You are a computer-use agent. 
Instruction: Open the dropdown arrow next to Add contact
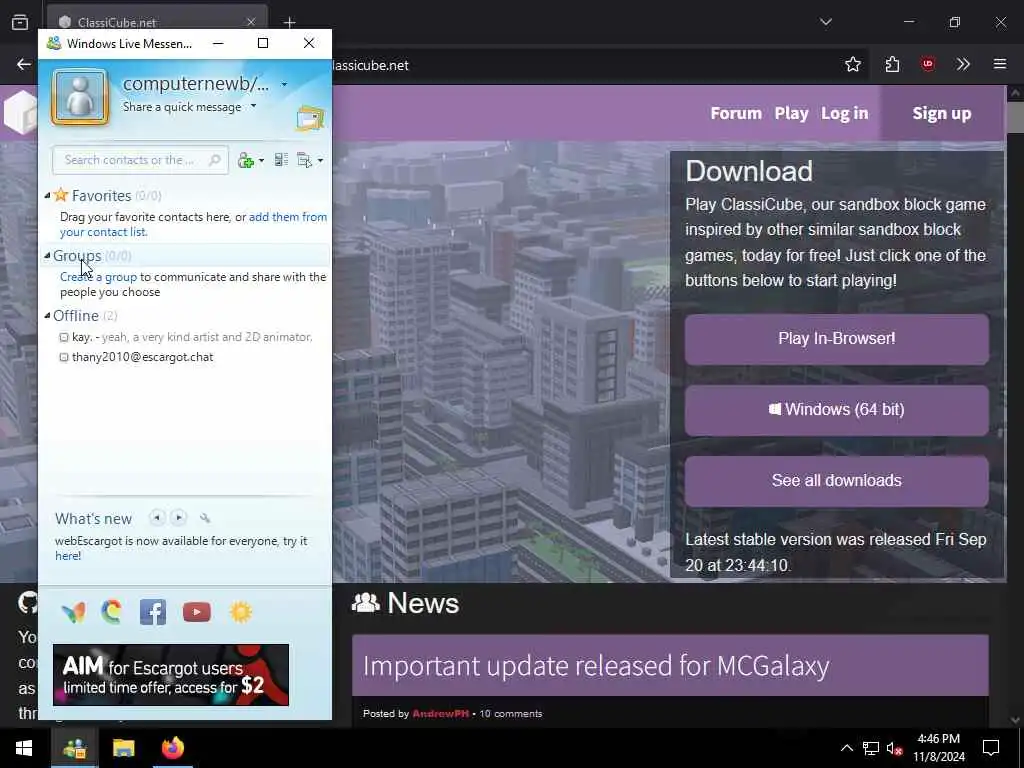pos(261,161)
